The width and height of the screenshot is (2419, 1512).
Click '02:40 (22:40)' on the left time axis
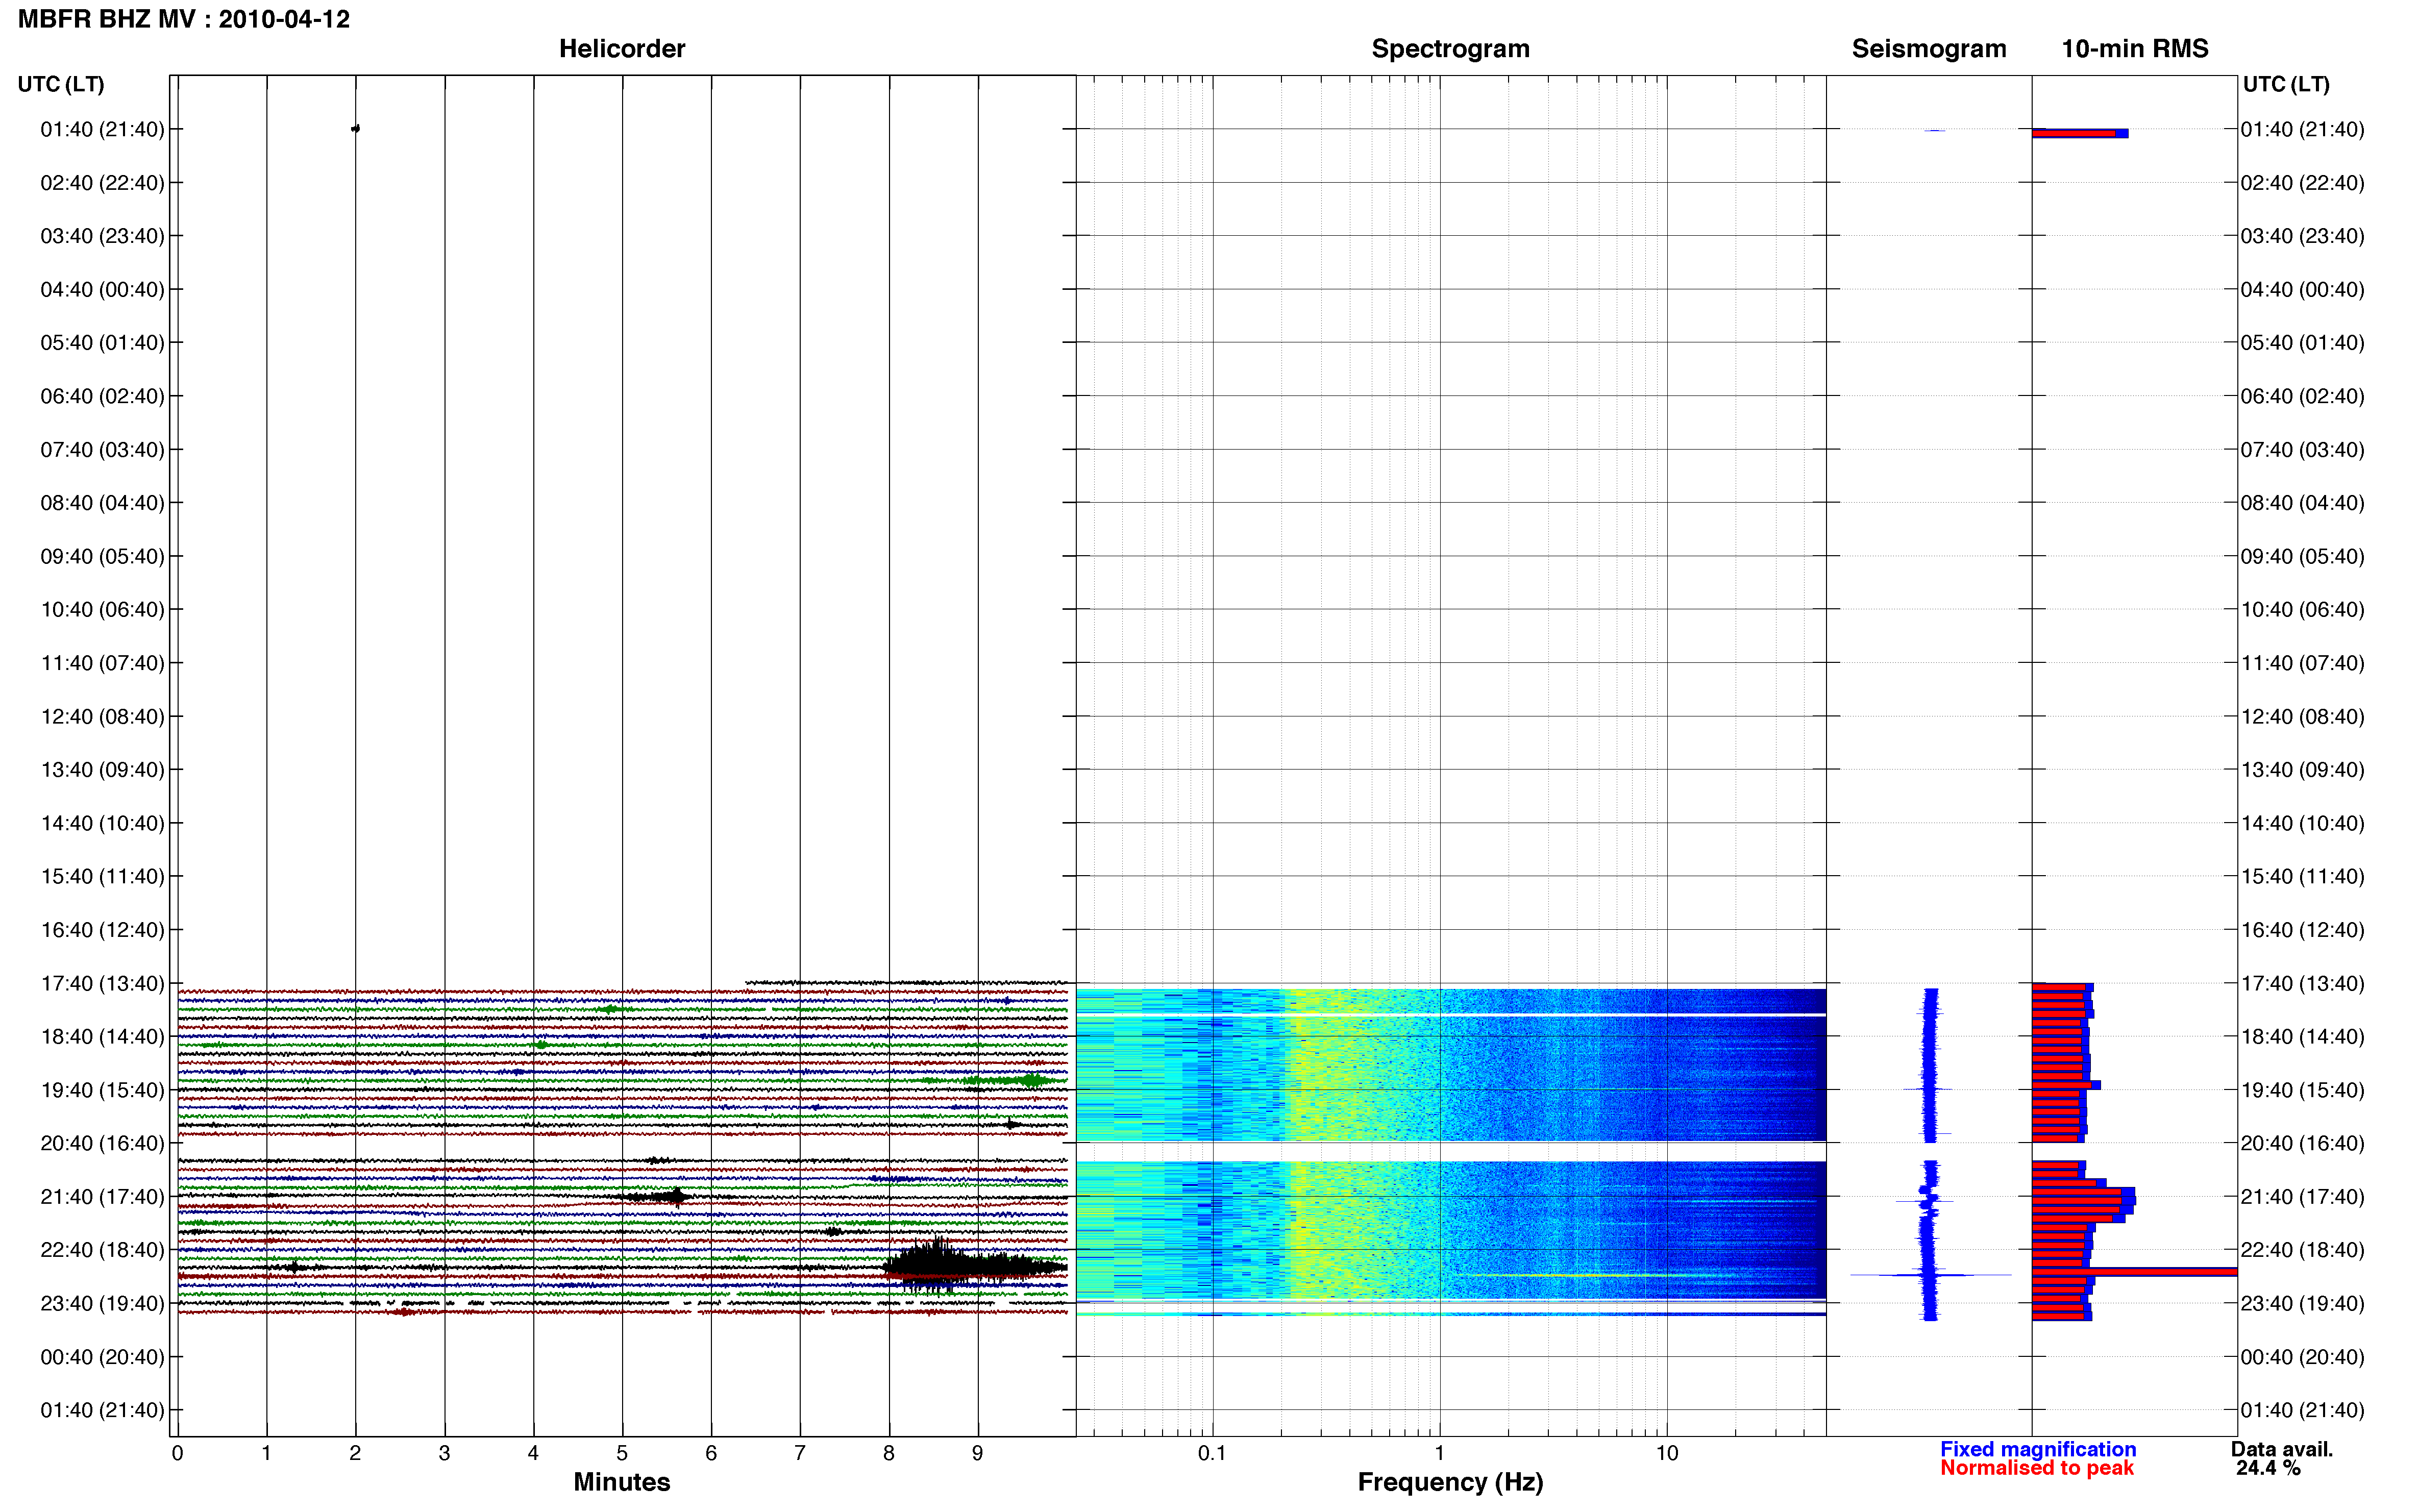(102, 183)
